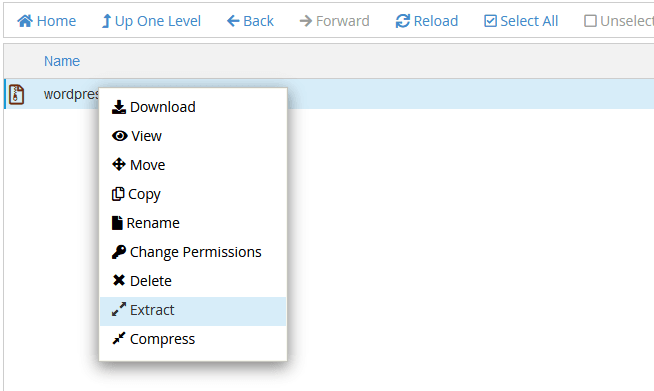Click the Rename file icon

pos(117,223)
